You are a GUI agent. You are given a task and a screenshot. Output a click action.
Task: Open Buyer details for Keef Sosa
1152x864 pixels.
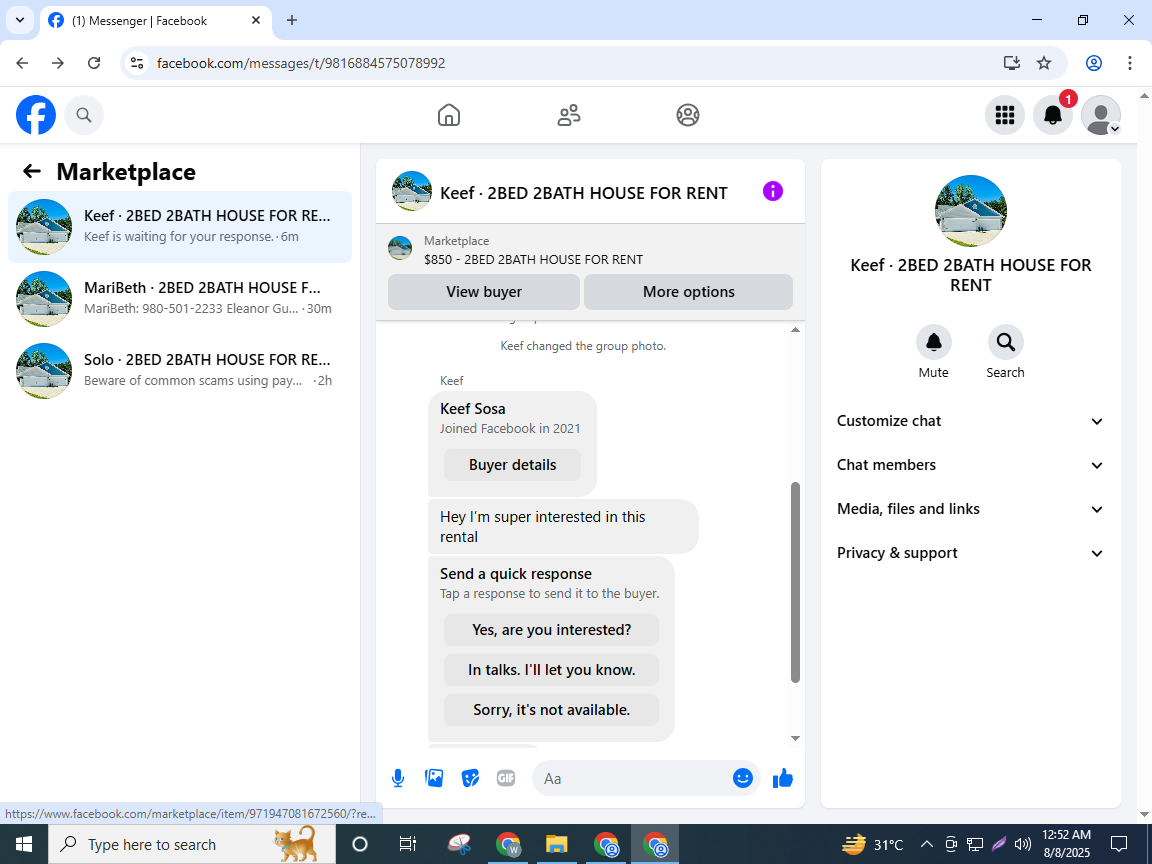512,465
